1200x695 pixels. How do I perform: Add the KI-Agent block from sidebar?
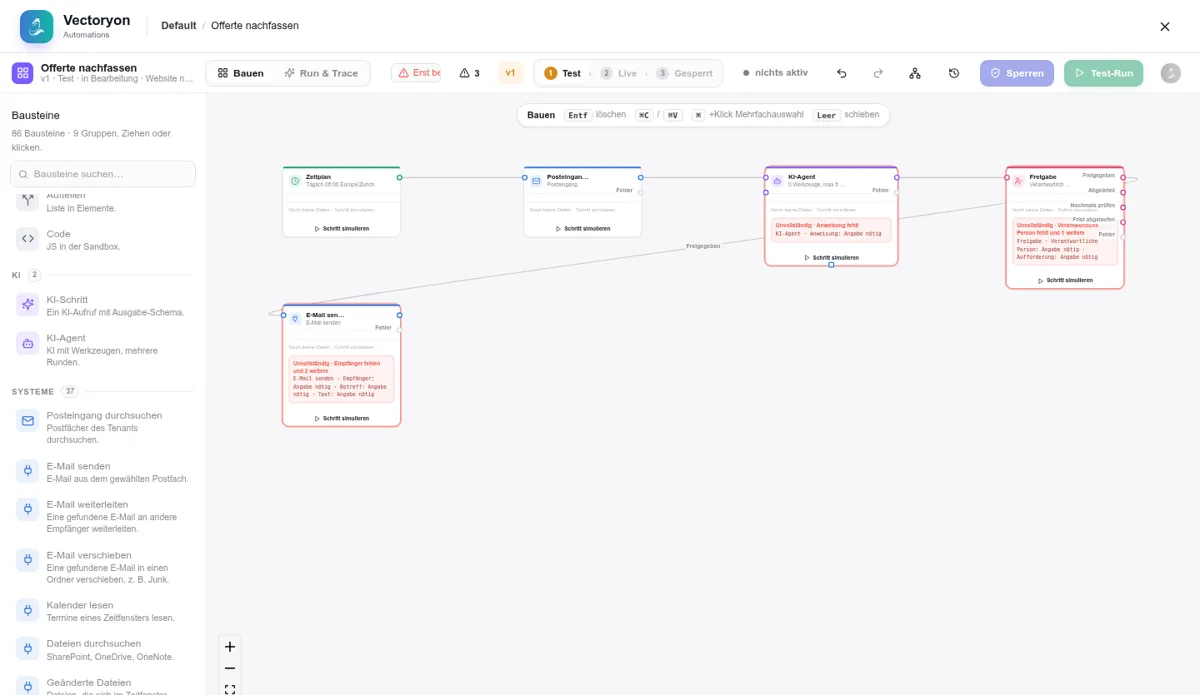(103, 350)
